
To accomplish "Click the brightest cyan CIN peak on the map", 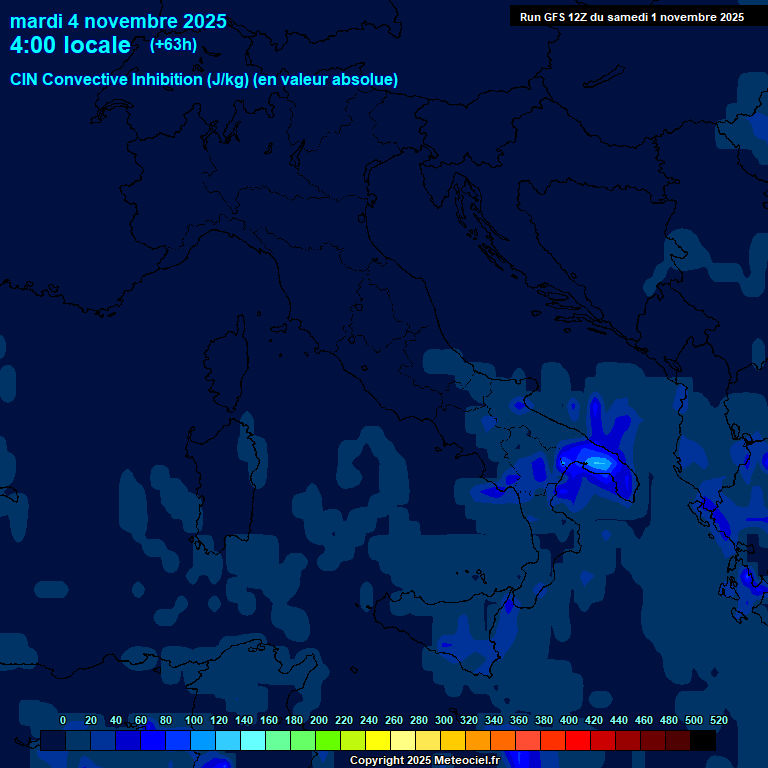I will [598, 462].
